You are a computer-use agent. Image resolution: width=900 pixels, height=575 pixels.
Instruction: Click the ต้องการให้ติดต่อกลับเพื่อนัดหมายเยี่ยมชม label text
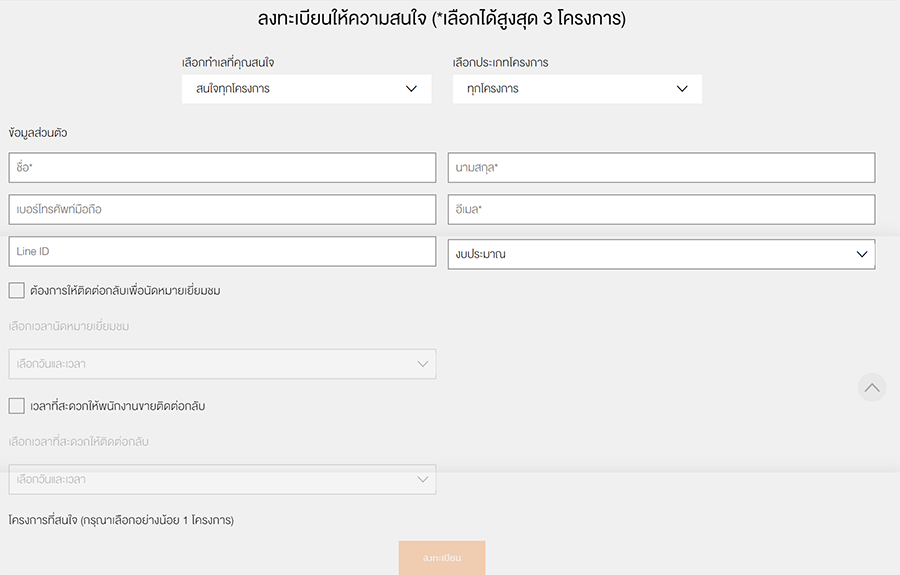(125, 291)
